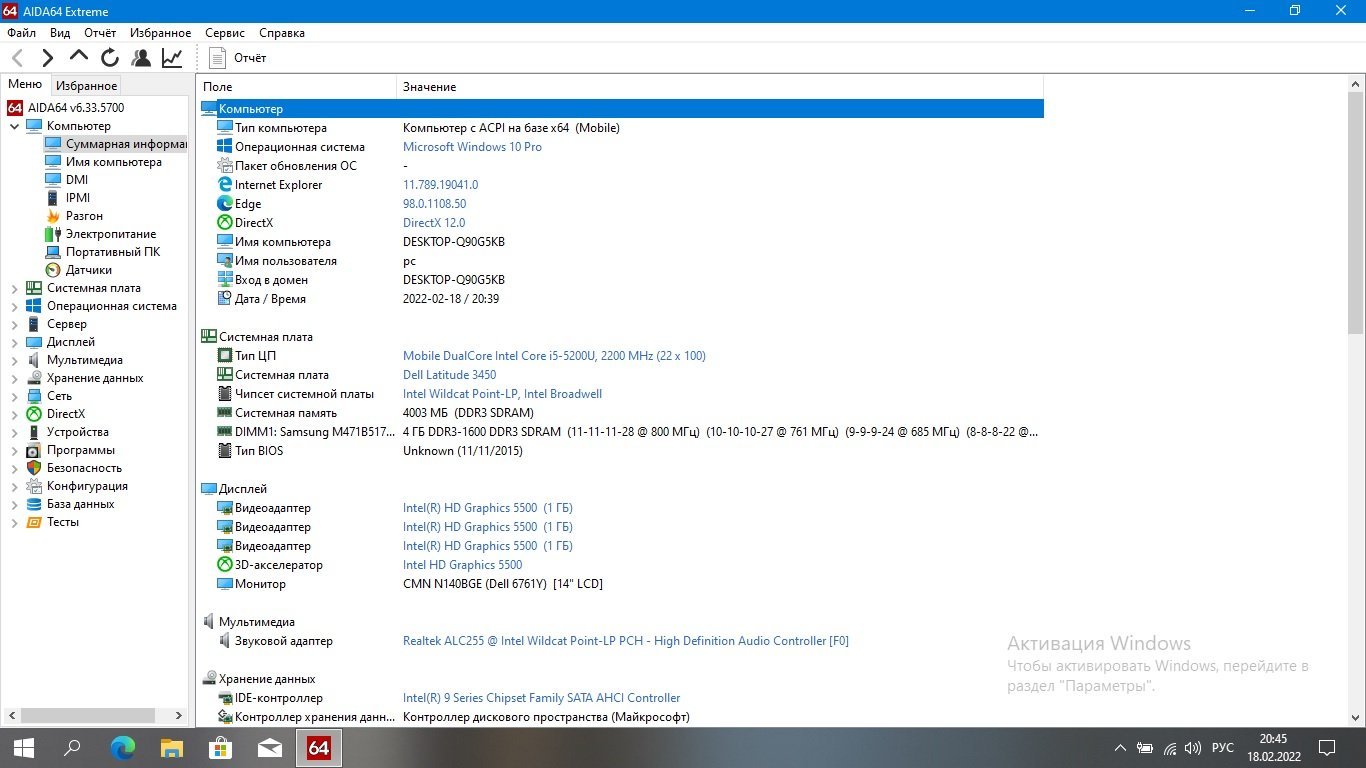
Task: Click the Refresh toolbar icon
Action: (x=110, y=58)
